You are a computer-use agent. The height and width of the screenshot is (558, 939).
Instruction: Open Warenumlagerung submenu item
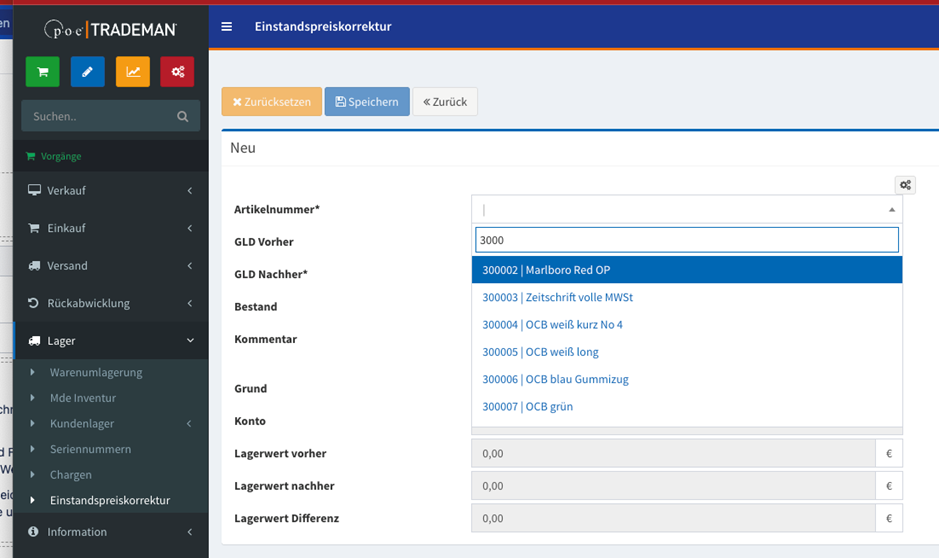point(111,372)
